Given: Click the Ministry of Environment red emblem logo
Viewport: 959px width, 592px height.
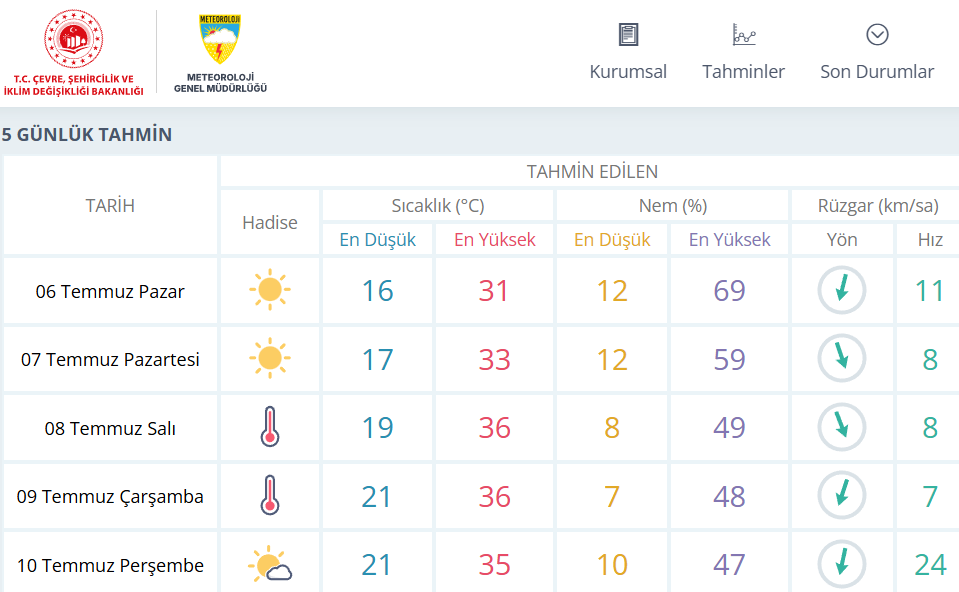Looking at the screenshot, I should tap(73, 39).
